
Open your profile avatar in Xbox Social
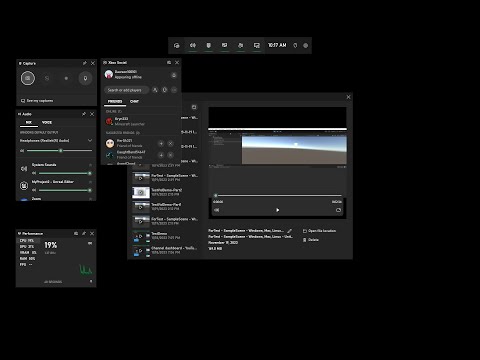click(109, 74)
